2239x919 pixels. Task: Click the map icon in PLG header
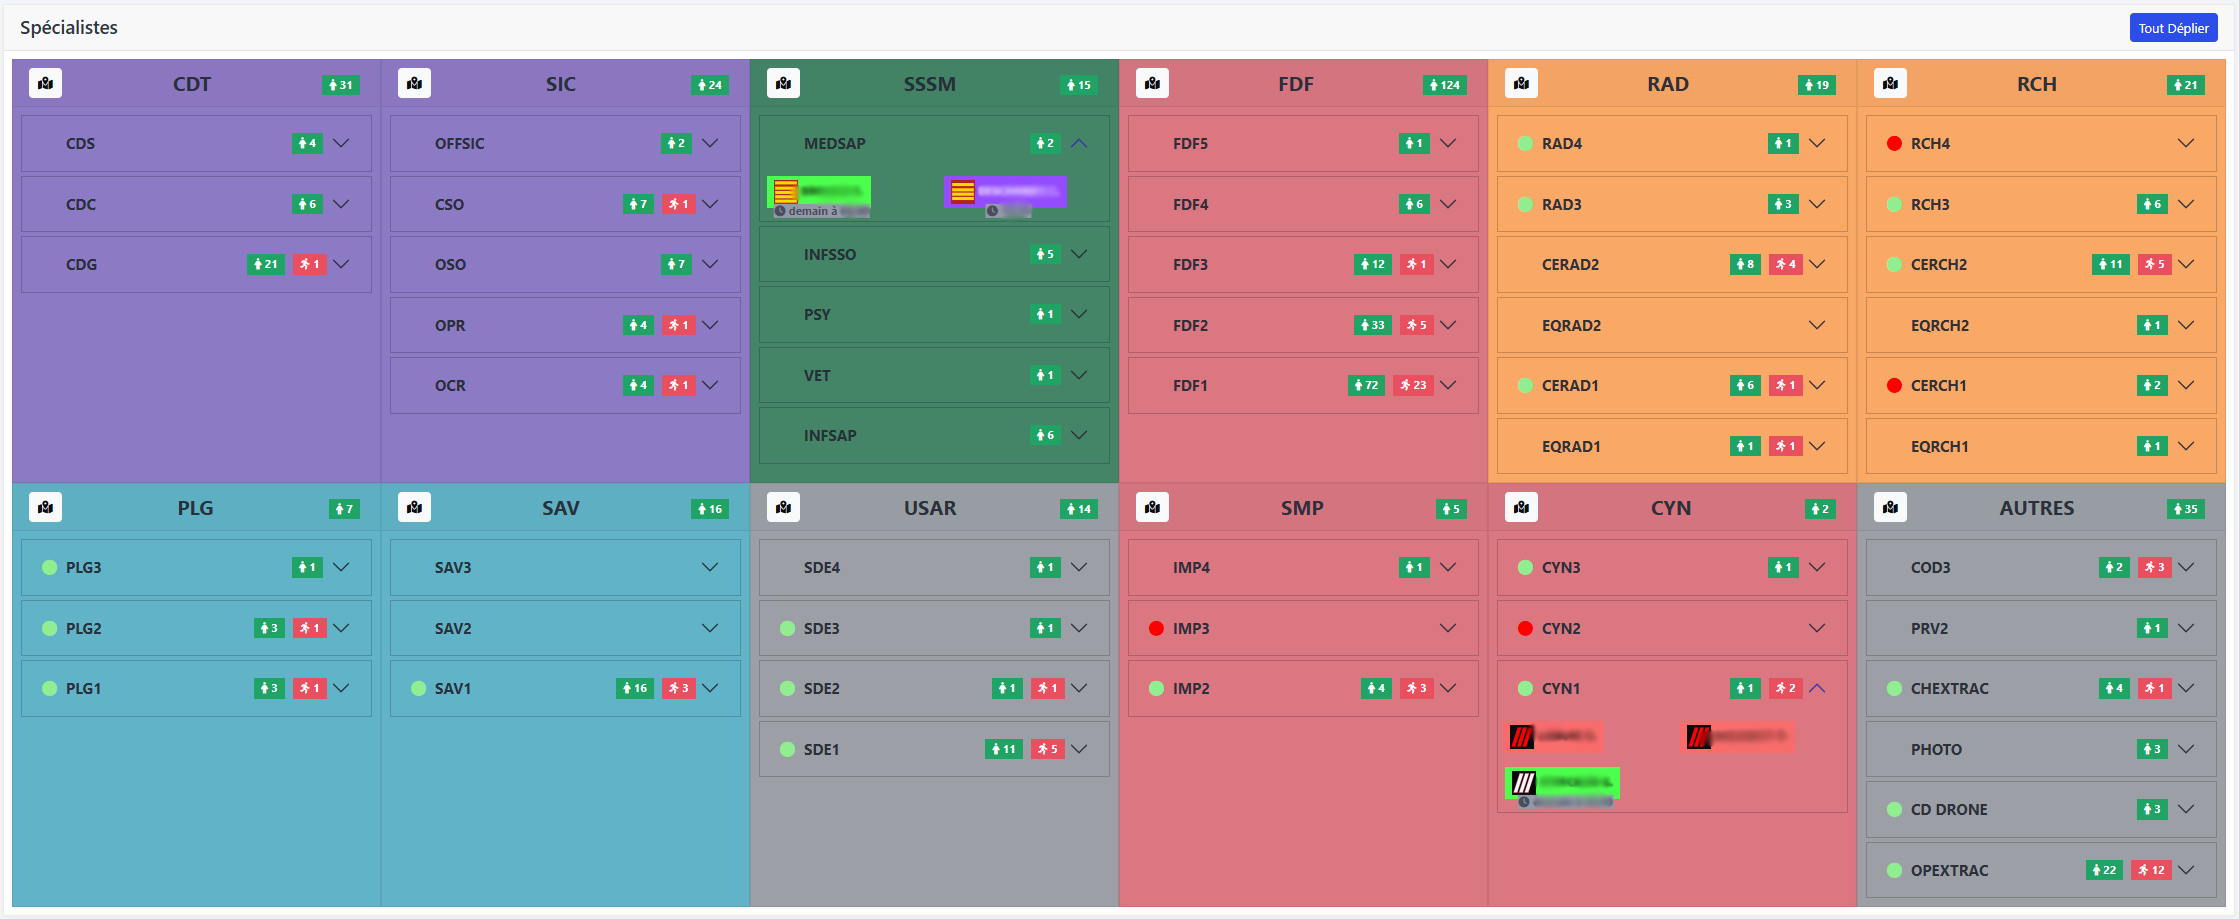pos(45,508)
